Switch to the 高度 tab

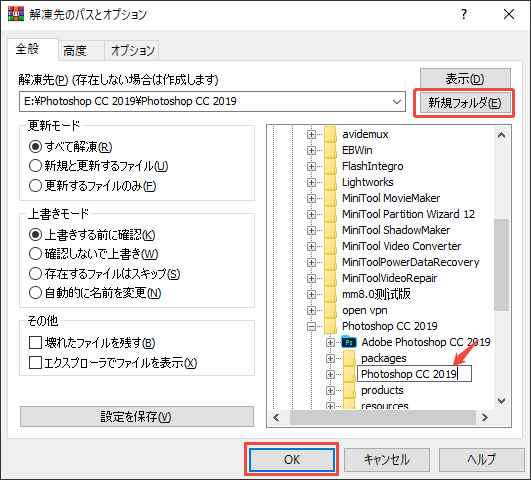coord(81,51)
